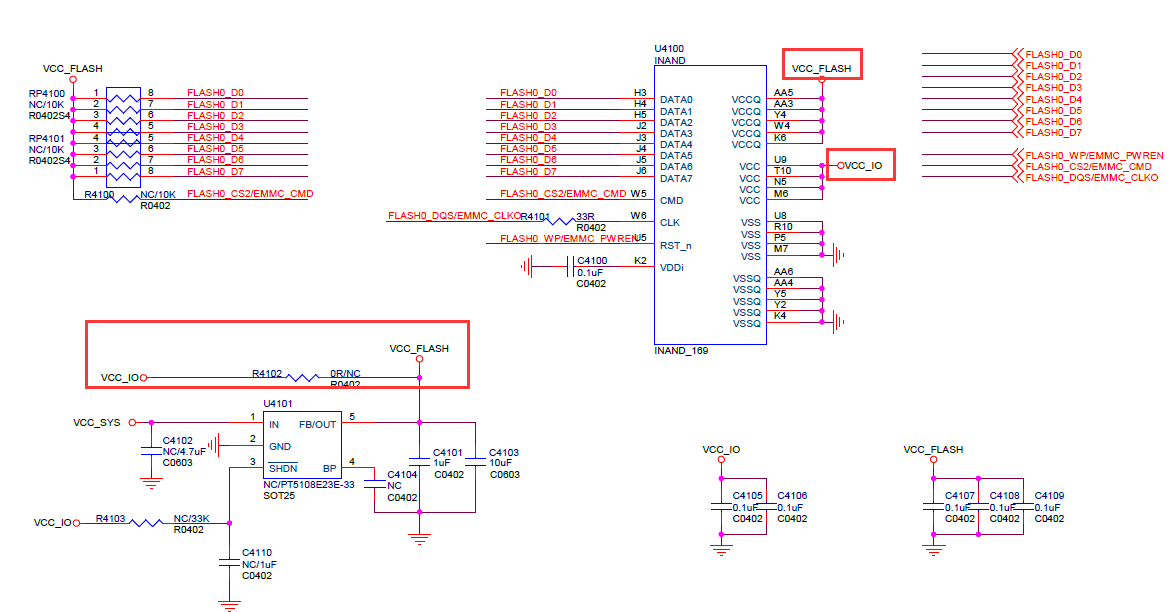Click ground symbol below C4110
1174x612 pixels.
[229, 605]
